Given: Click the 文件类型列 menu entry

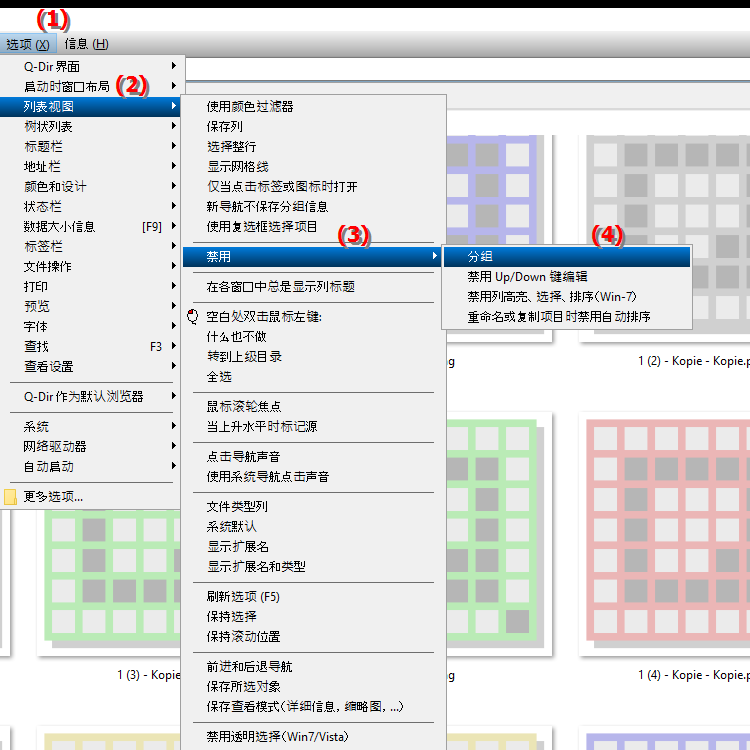Looking at the screenshot, I should click(x=313, y=507).
